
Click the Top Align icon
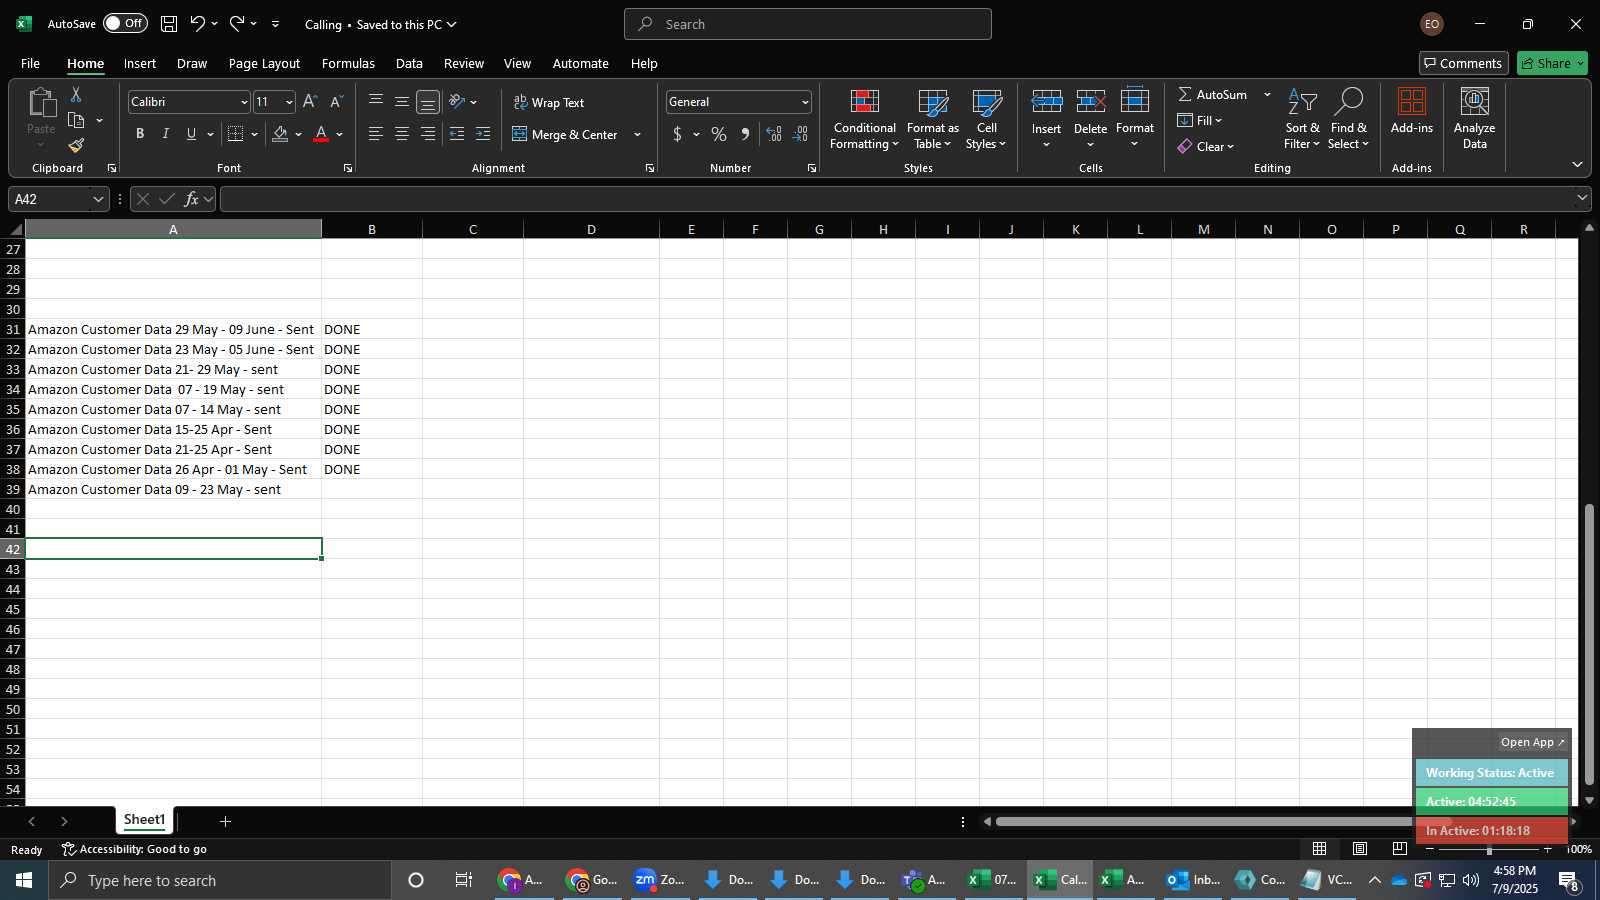point(376,102)
